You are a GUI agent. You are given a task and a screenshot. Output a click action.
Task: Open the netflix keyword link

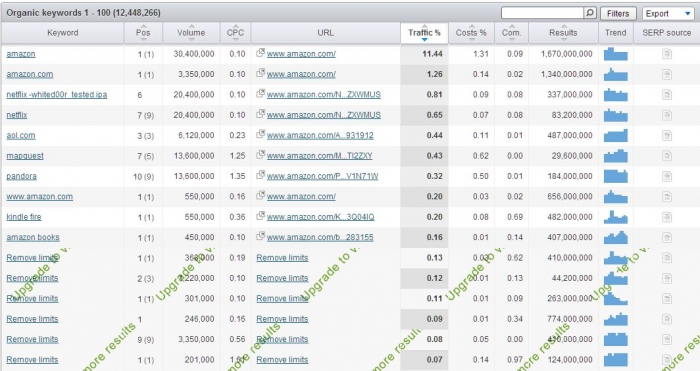pos(17,115)
